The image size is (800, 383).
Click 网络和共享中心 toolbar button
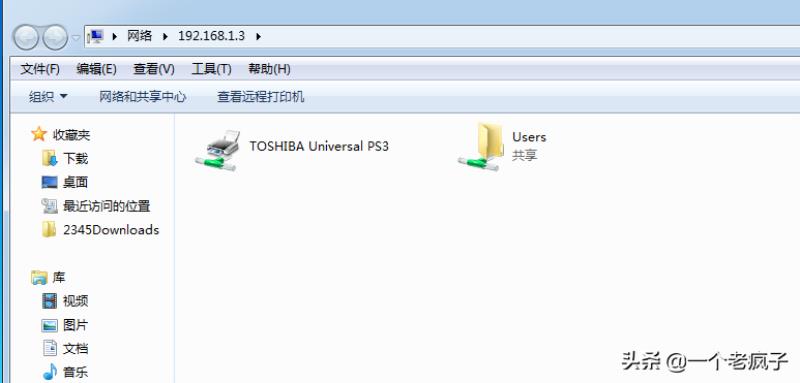click(x=142, y=96)
